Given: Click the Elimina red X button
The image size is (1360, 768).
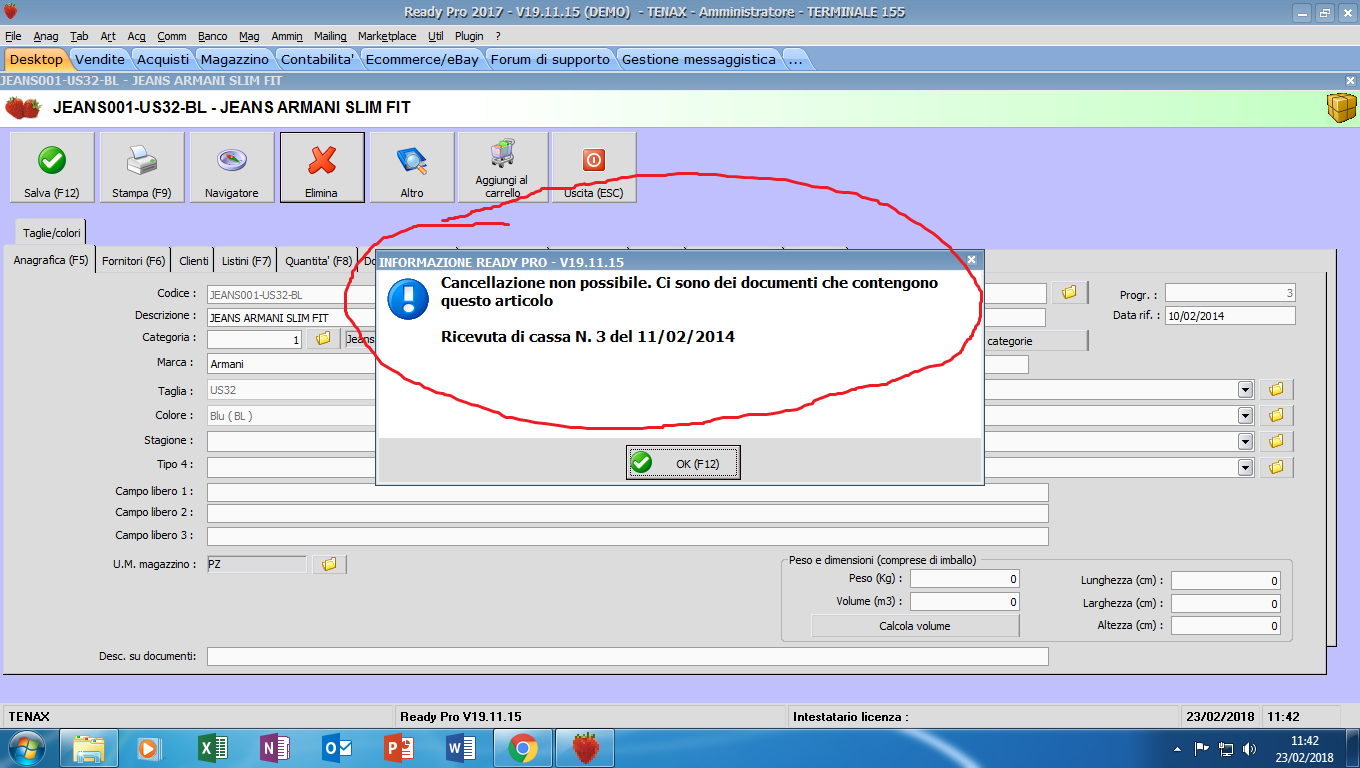Looking at the screenshot, I should tap(322, 167).
